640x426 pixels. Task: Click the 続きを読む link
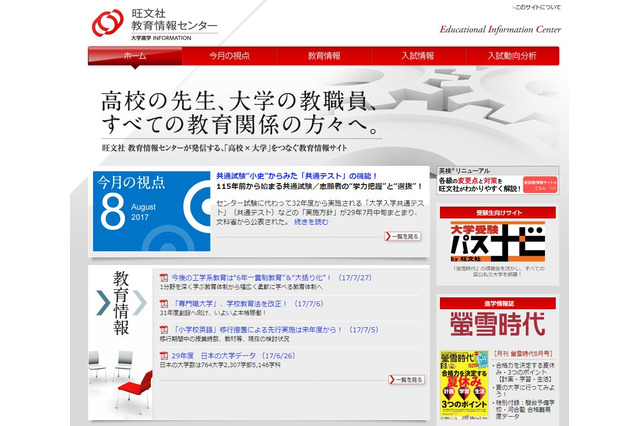(311, 222)
